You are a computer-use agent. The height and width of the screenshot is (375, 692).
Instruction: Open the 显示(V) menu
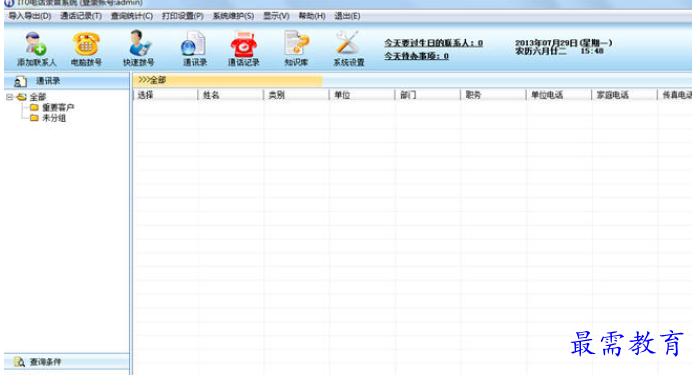tap(276, 16)
